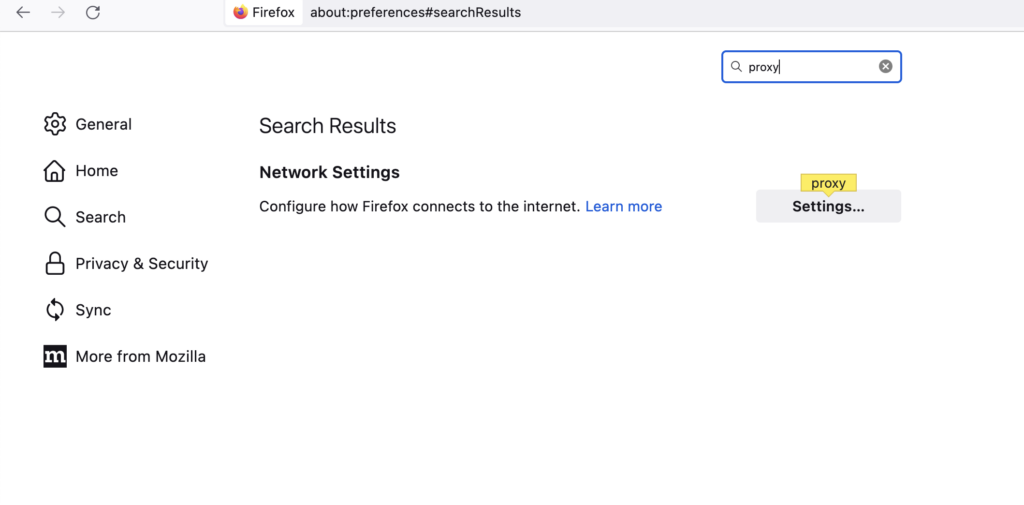The width and height of the screenshot is (1024, 505).
Task: Open Network Settings via Settings... button
Action: [x=829, y=206]
